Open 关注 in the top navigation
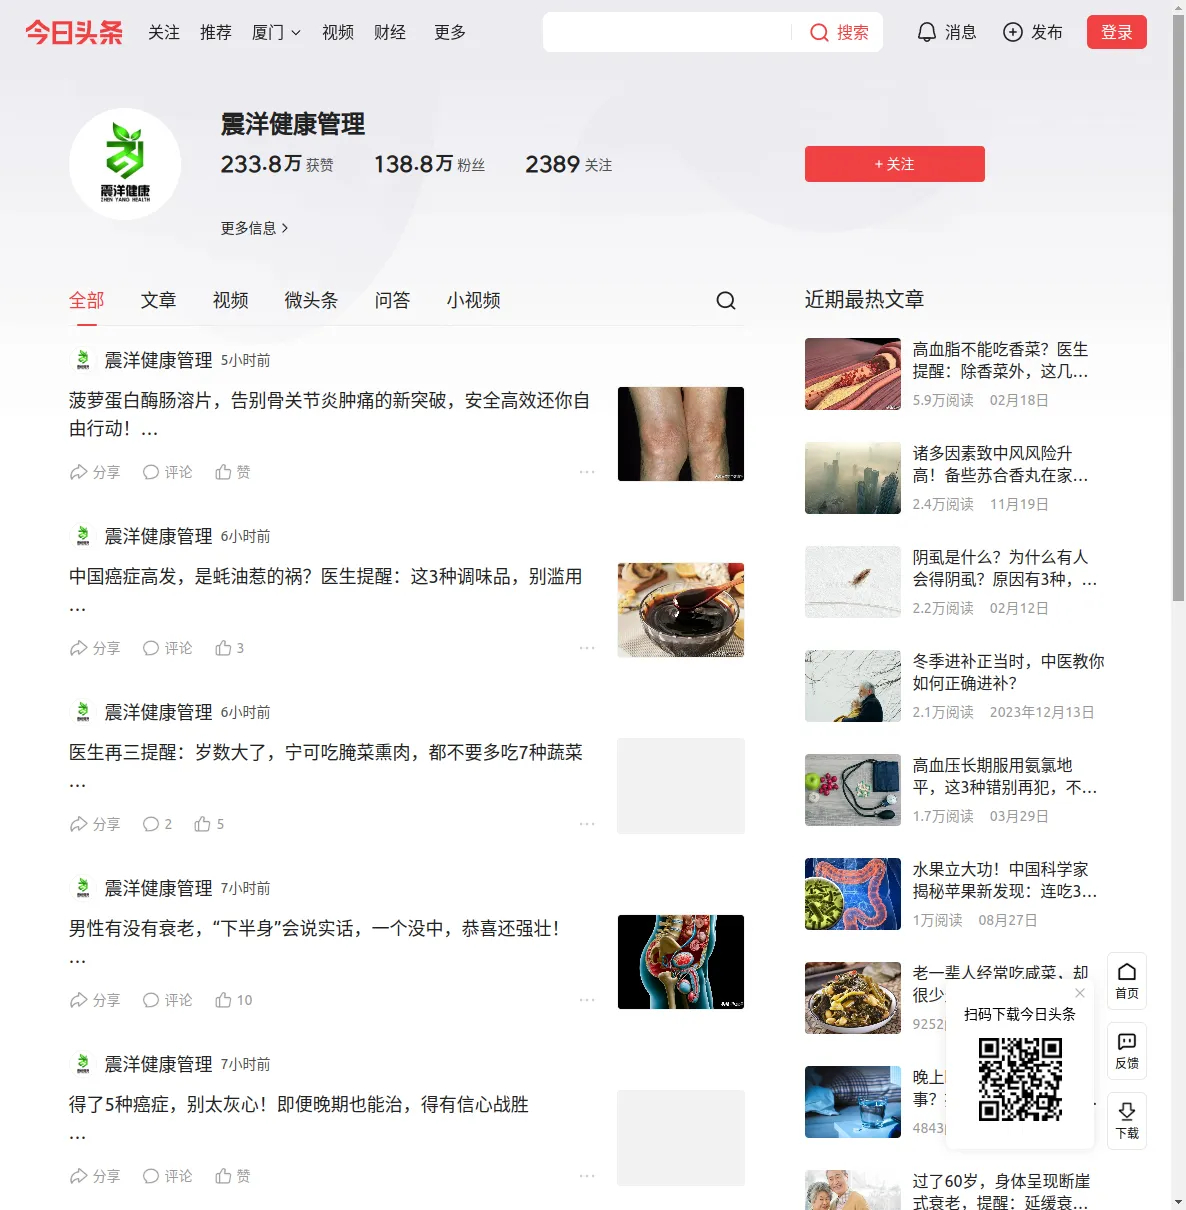 [x=164, y=32]
